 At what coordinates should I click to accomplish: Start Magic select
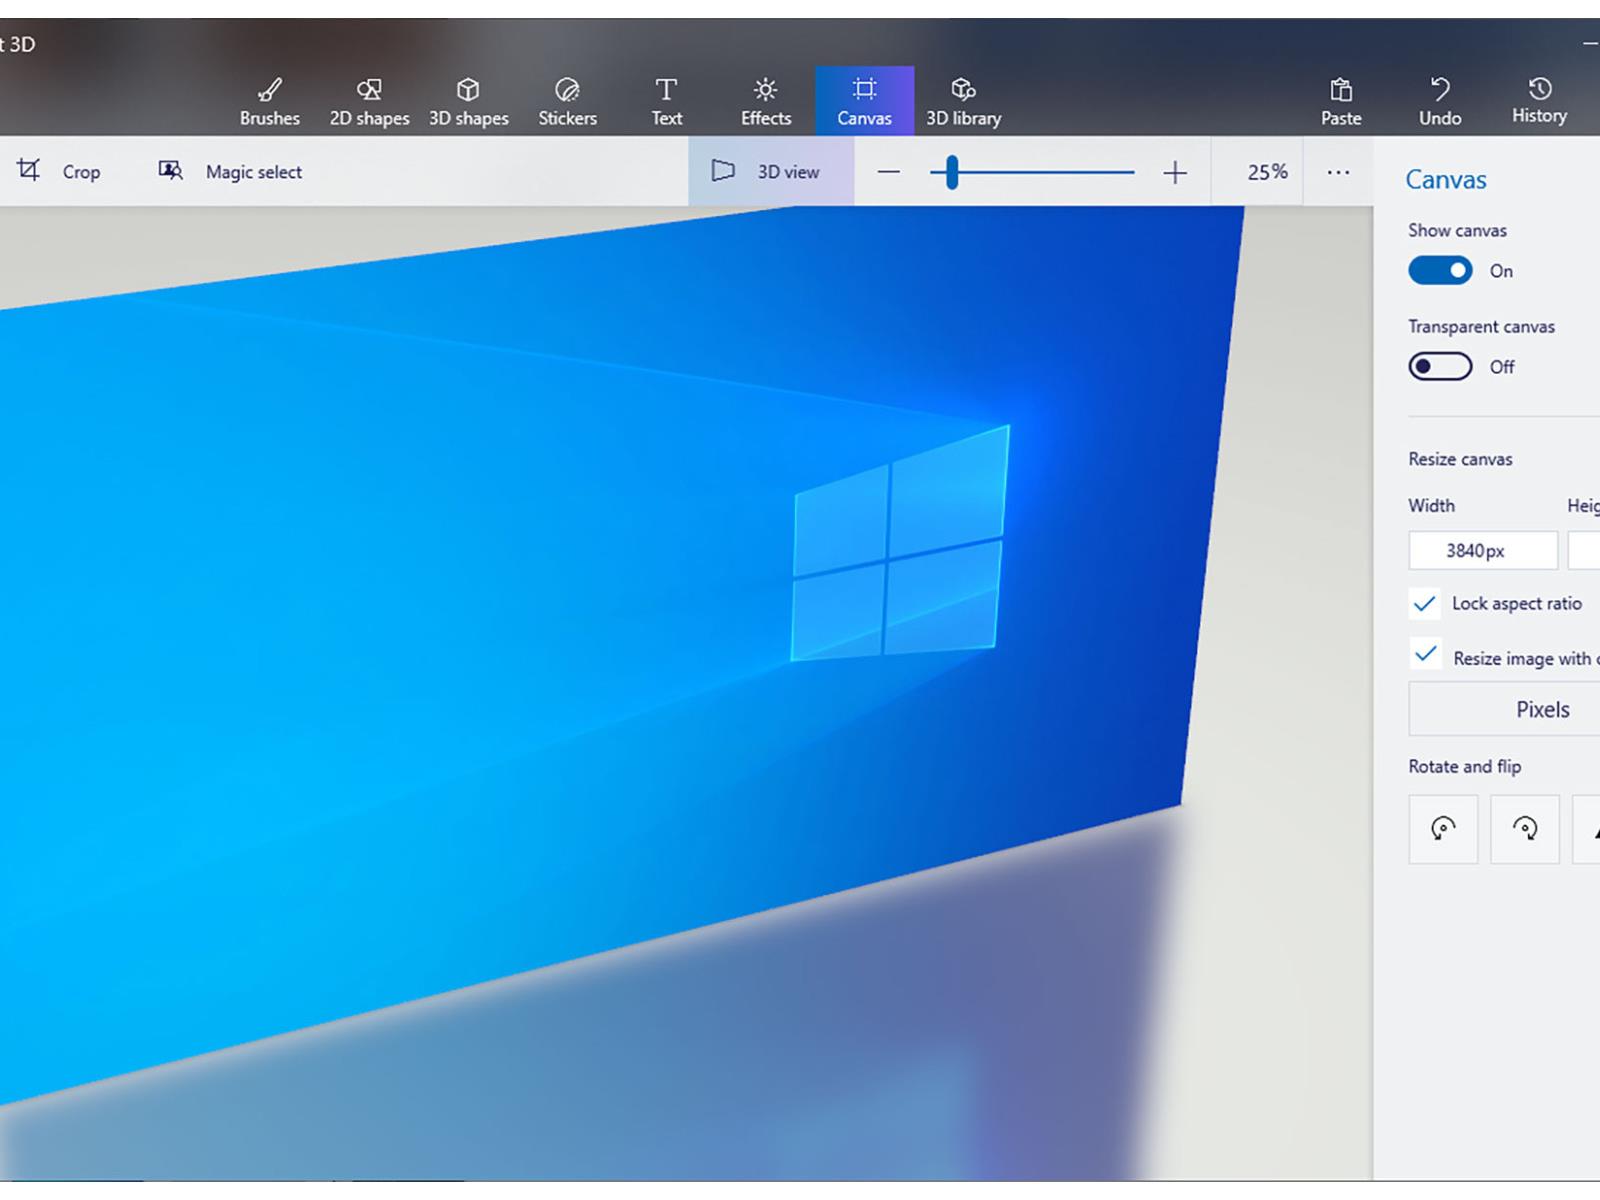(x=230, y=171)
